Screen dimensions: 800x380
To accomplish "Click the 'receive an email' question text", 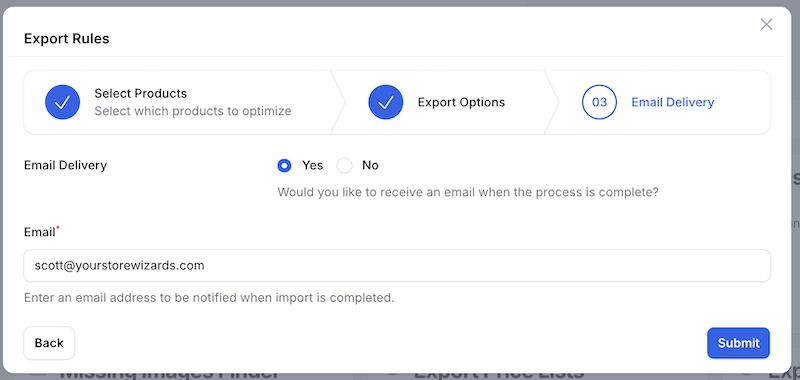I will coord(468,193).
